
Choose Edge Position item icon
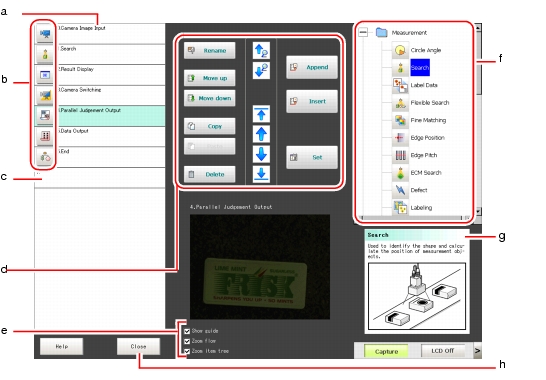(400, 138)
